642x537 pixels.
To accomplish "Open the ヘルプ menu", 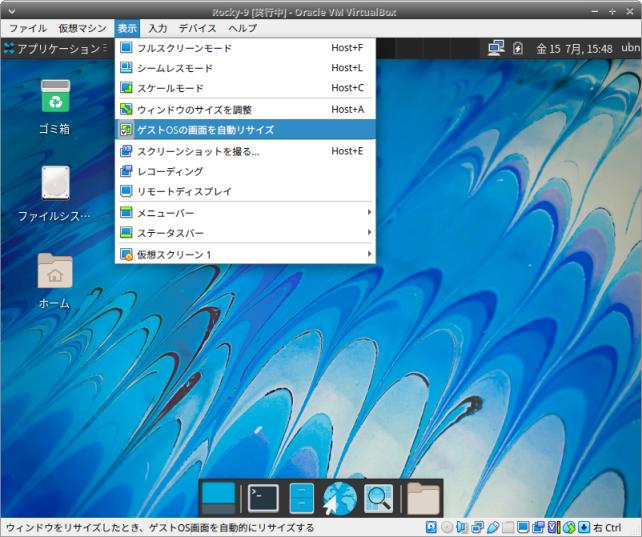I will (242, 28).
